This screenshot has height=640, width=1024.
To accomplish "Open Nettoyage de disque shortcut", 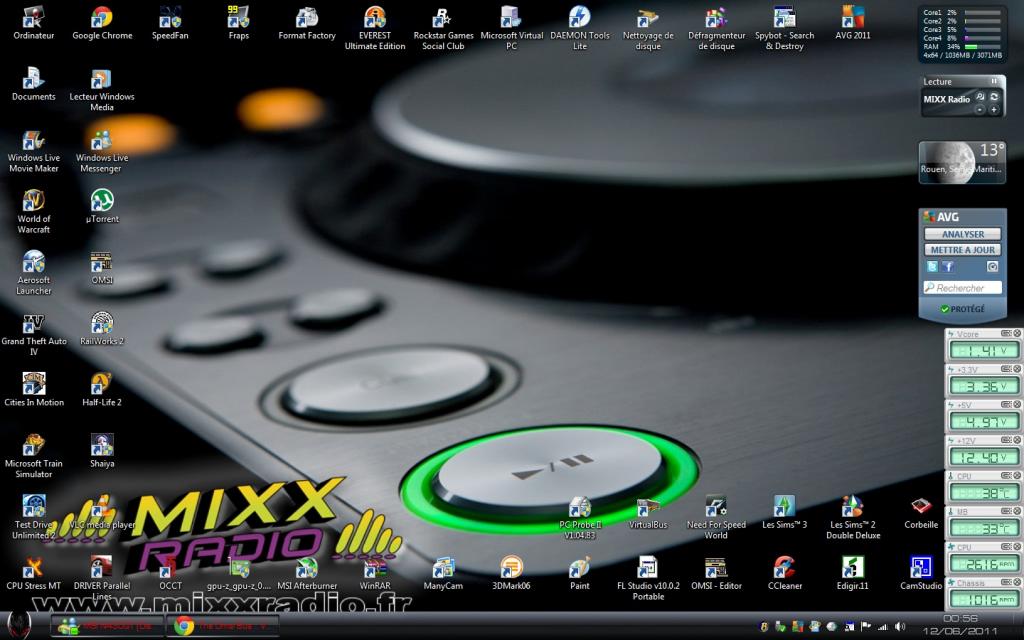I will pos(648,28).
